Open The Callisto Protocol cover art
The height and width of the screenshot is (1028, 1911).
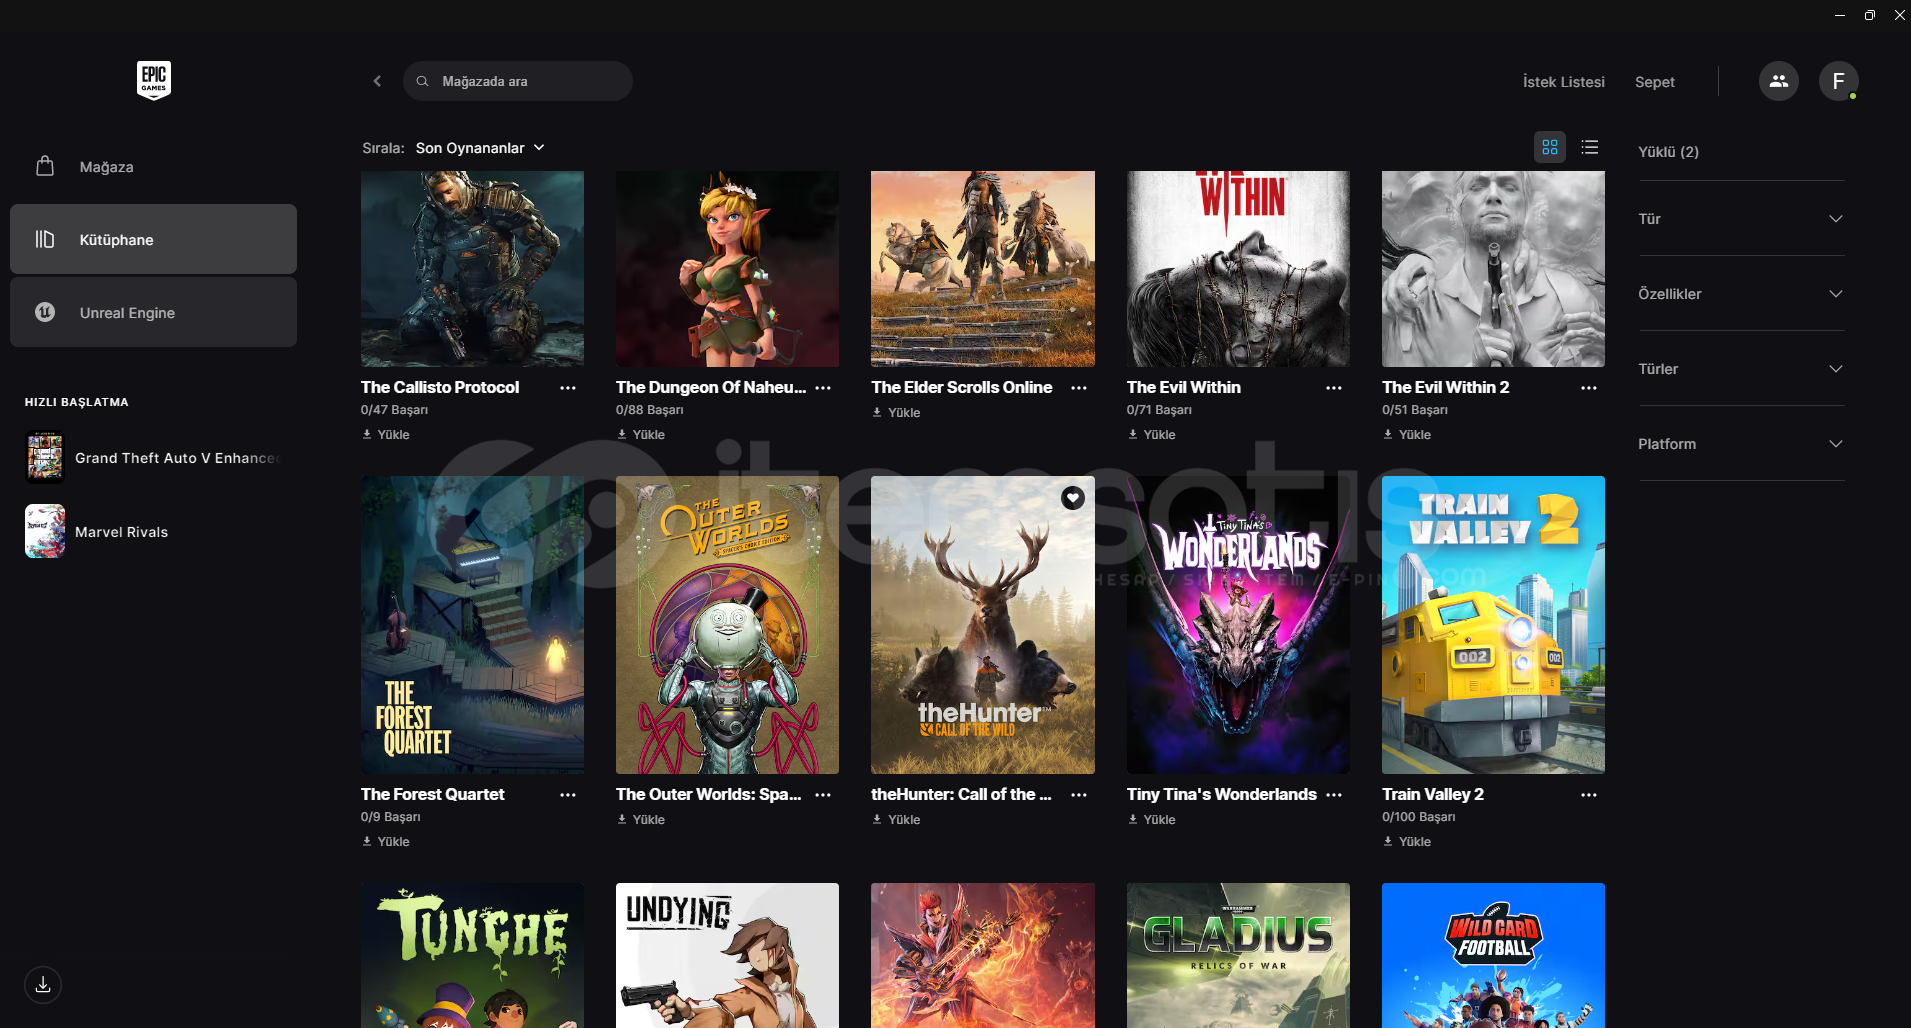coord(472,269)
